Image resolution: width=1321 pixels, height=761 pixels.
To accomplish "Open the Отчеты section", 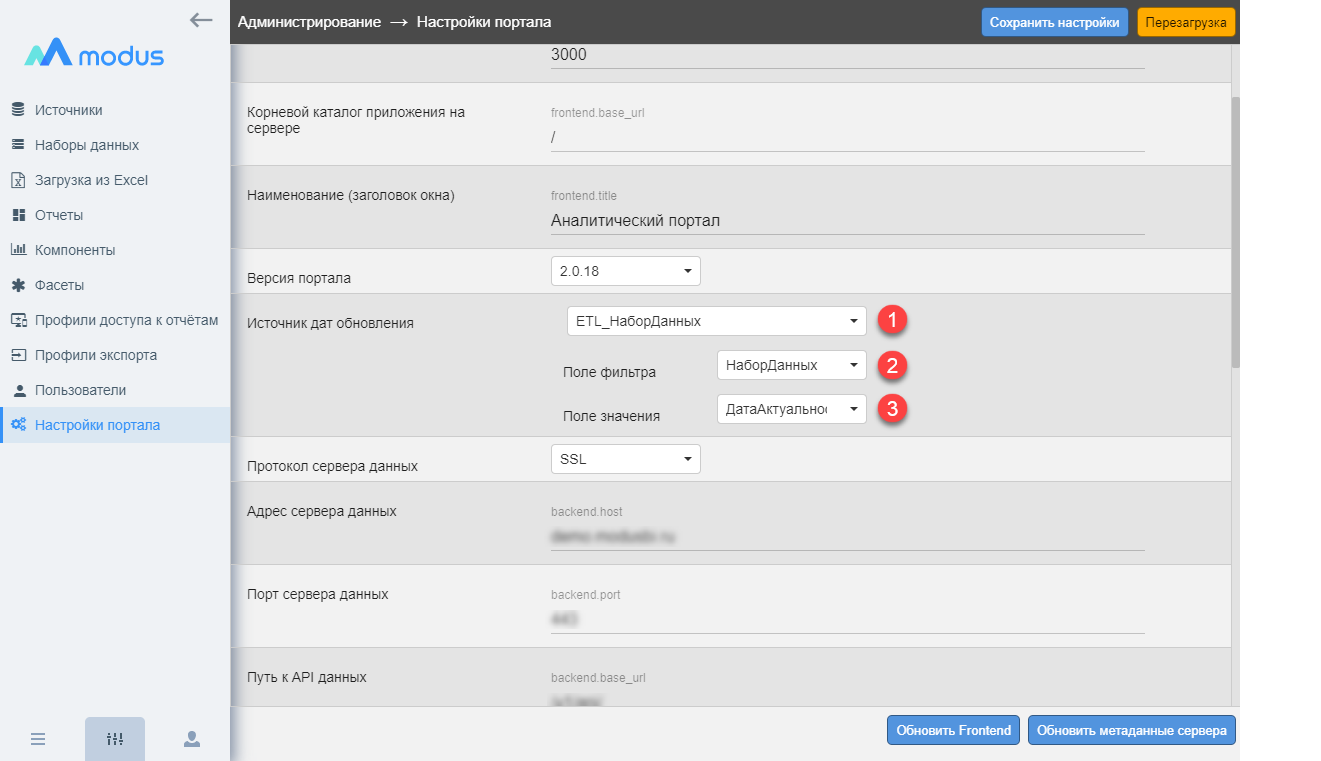I will [59, 215].
